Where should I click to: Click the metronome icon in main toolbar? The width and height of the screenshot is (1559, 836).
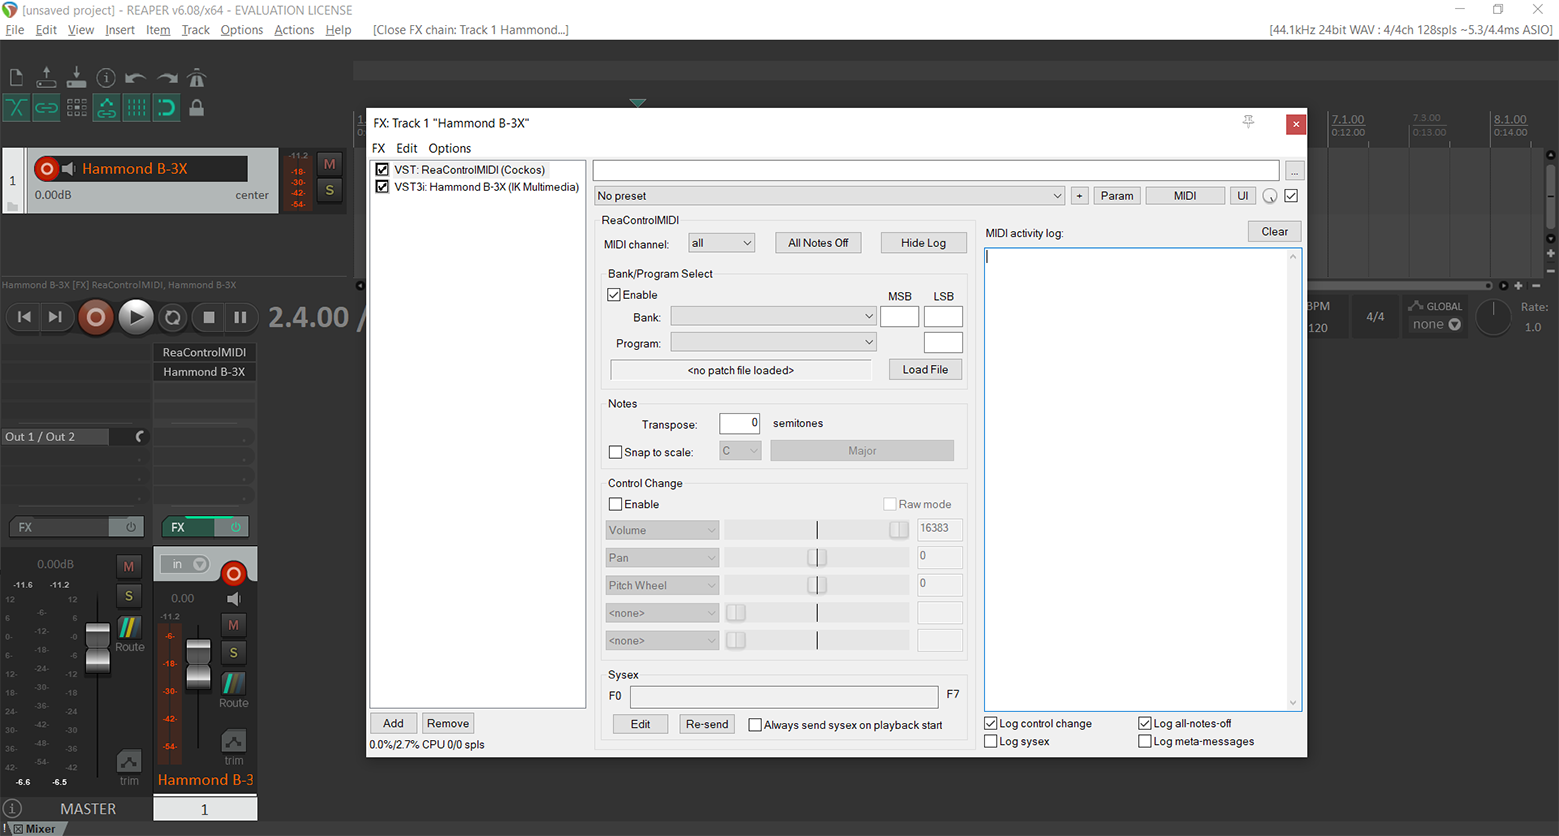pos(197,78)
